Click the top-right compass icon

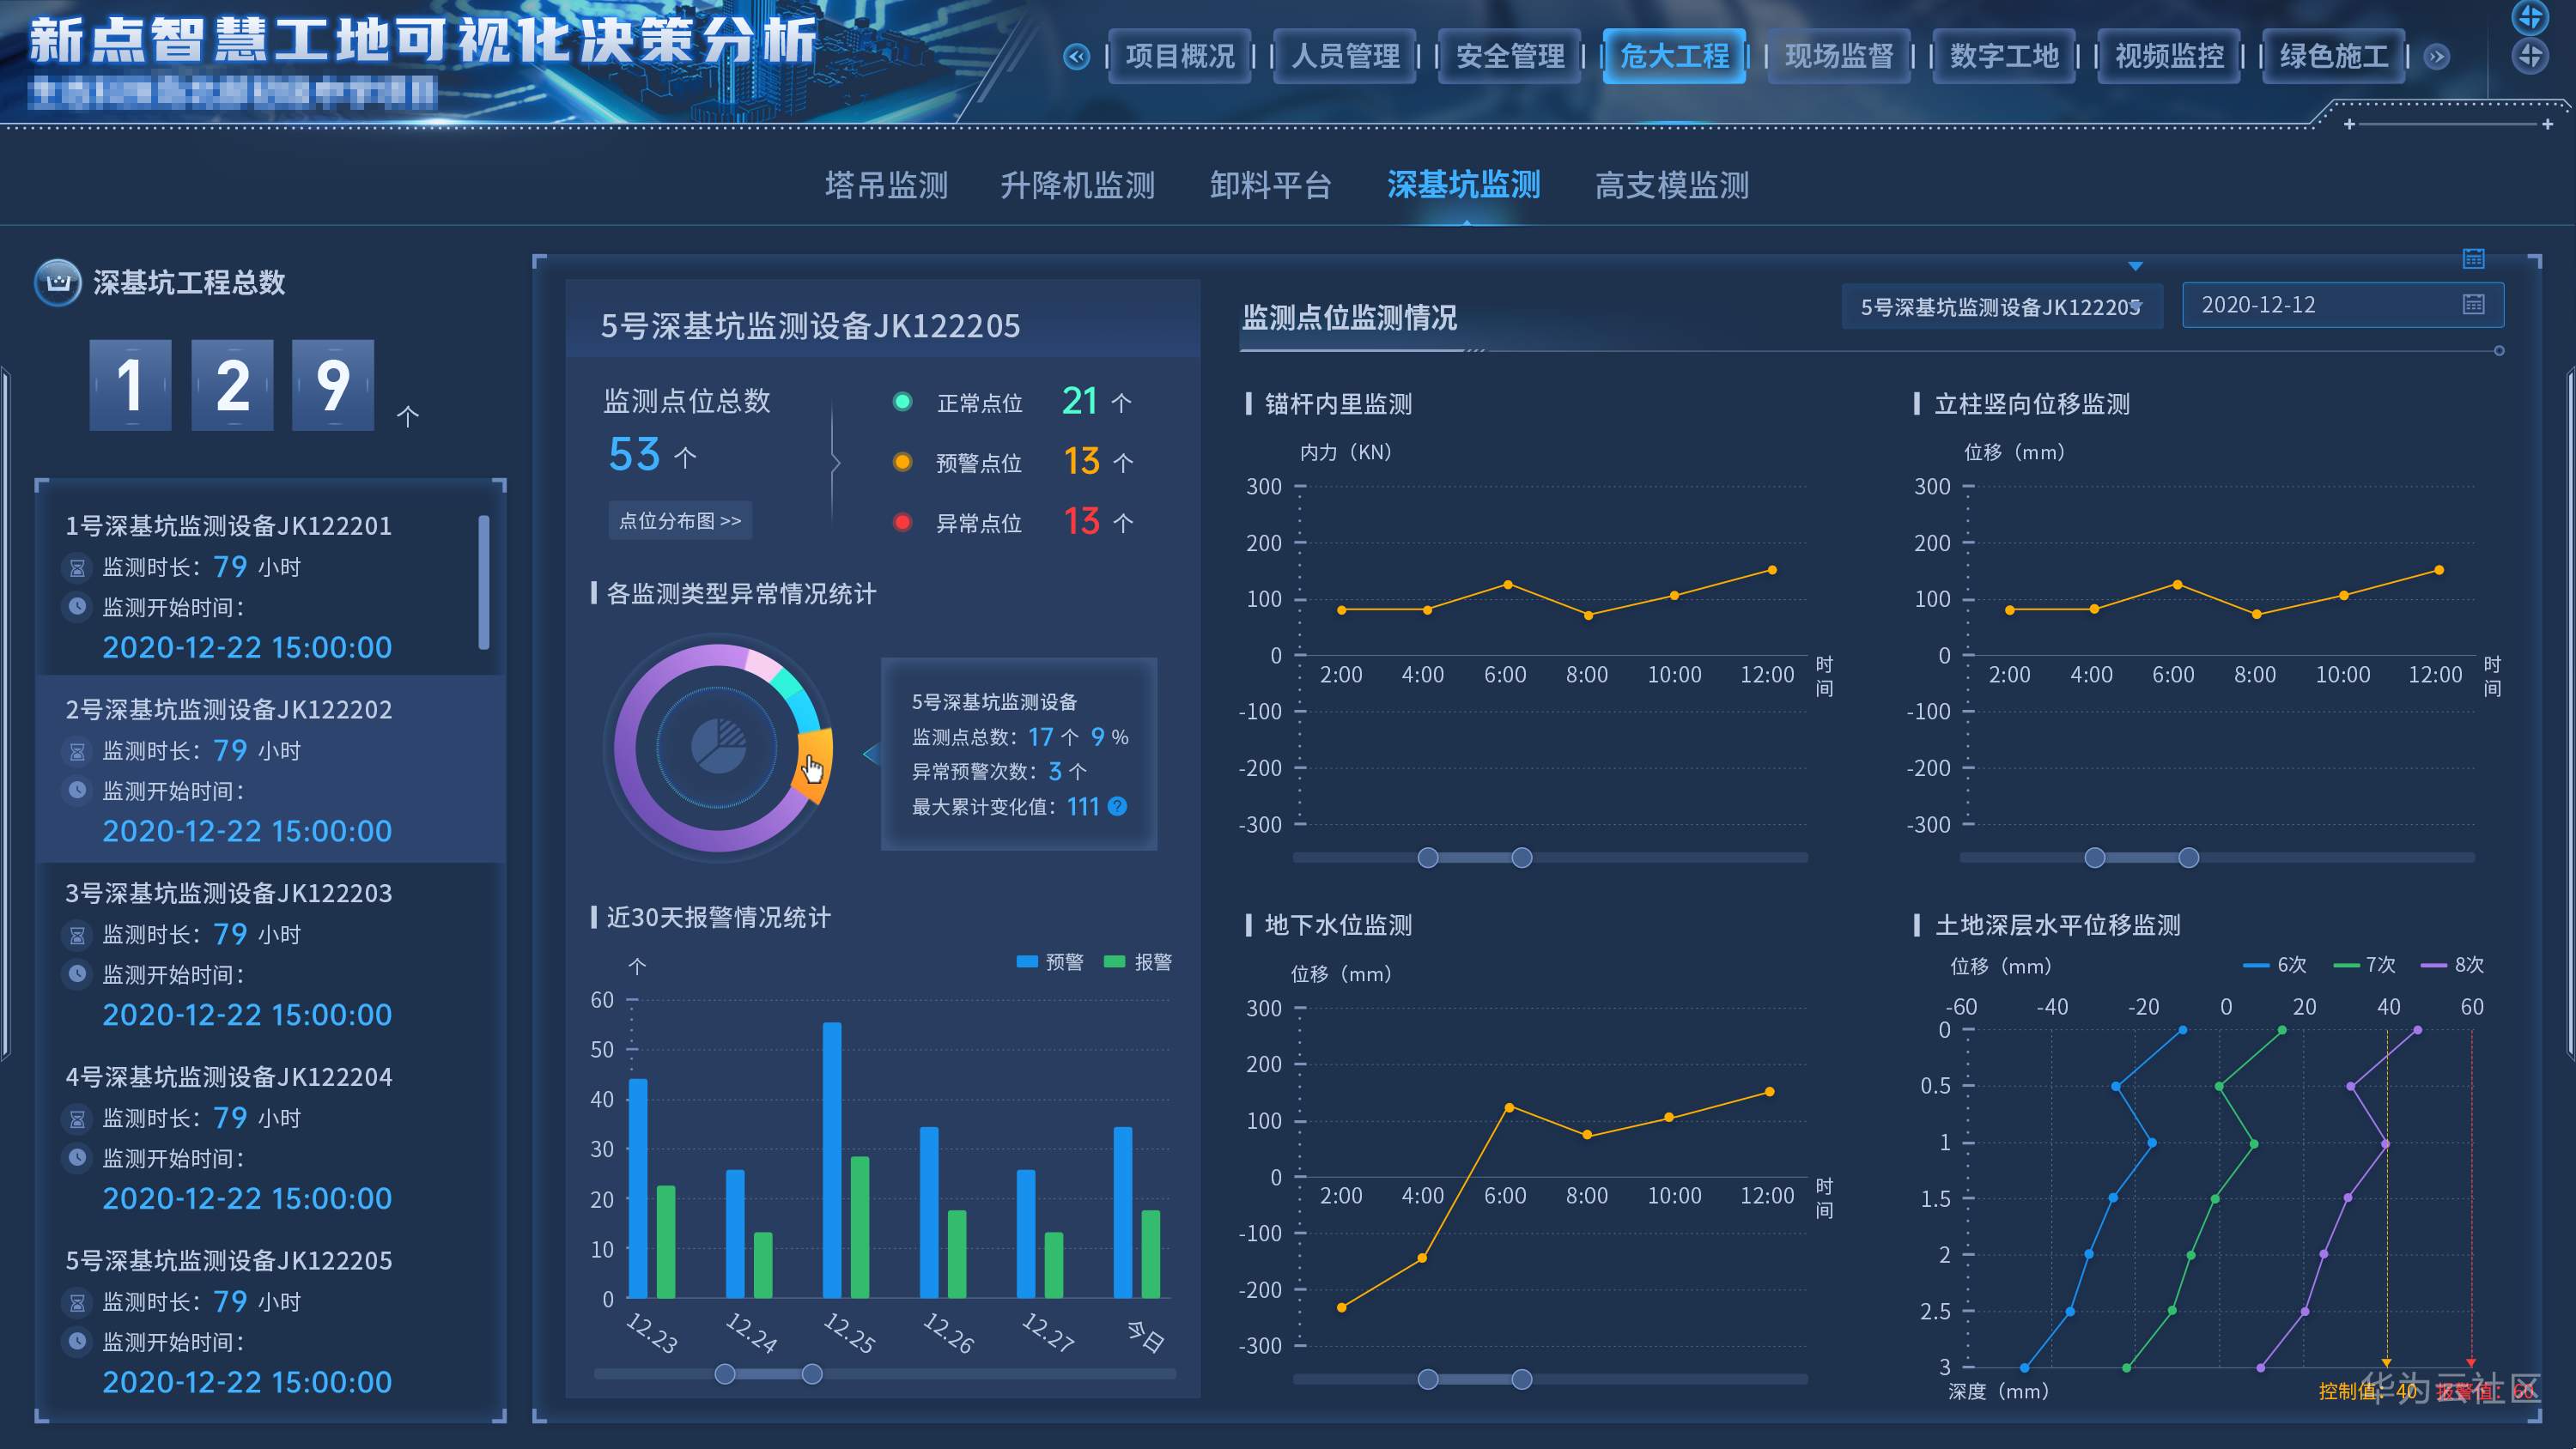pyautogui.click(x=2530, y=16)
